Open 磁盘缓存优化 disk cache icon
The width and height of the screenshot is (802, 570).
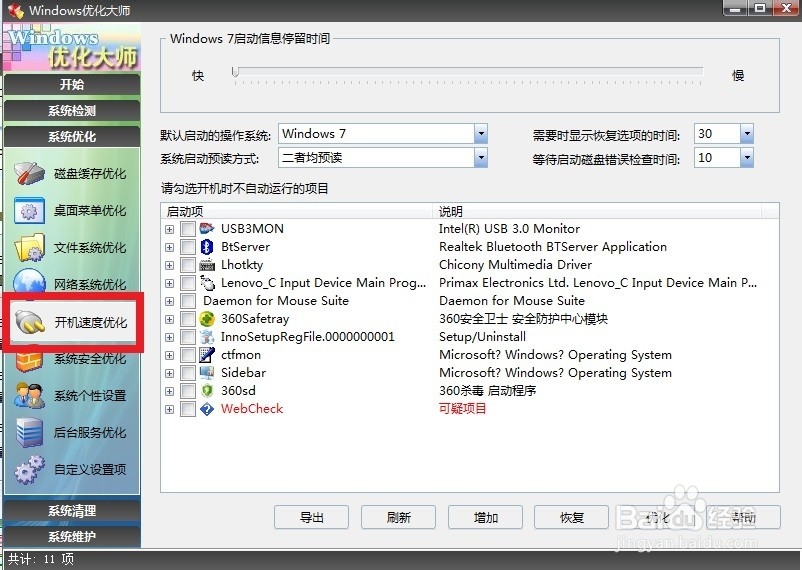pyautogui.click(x=29, y=174)
